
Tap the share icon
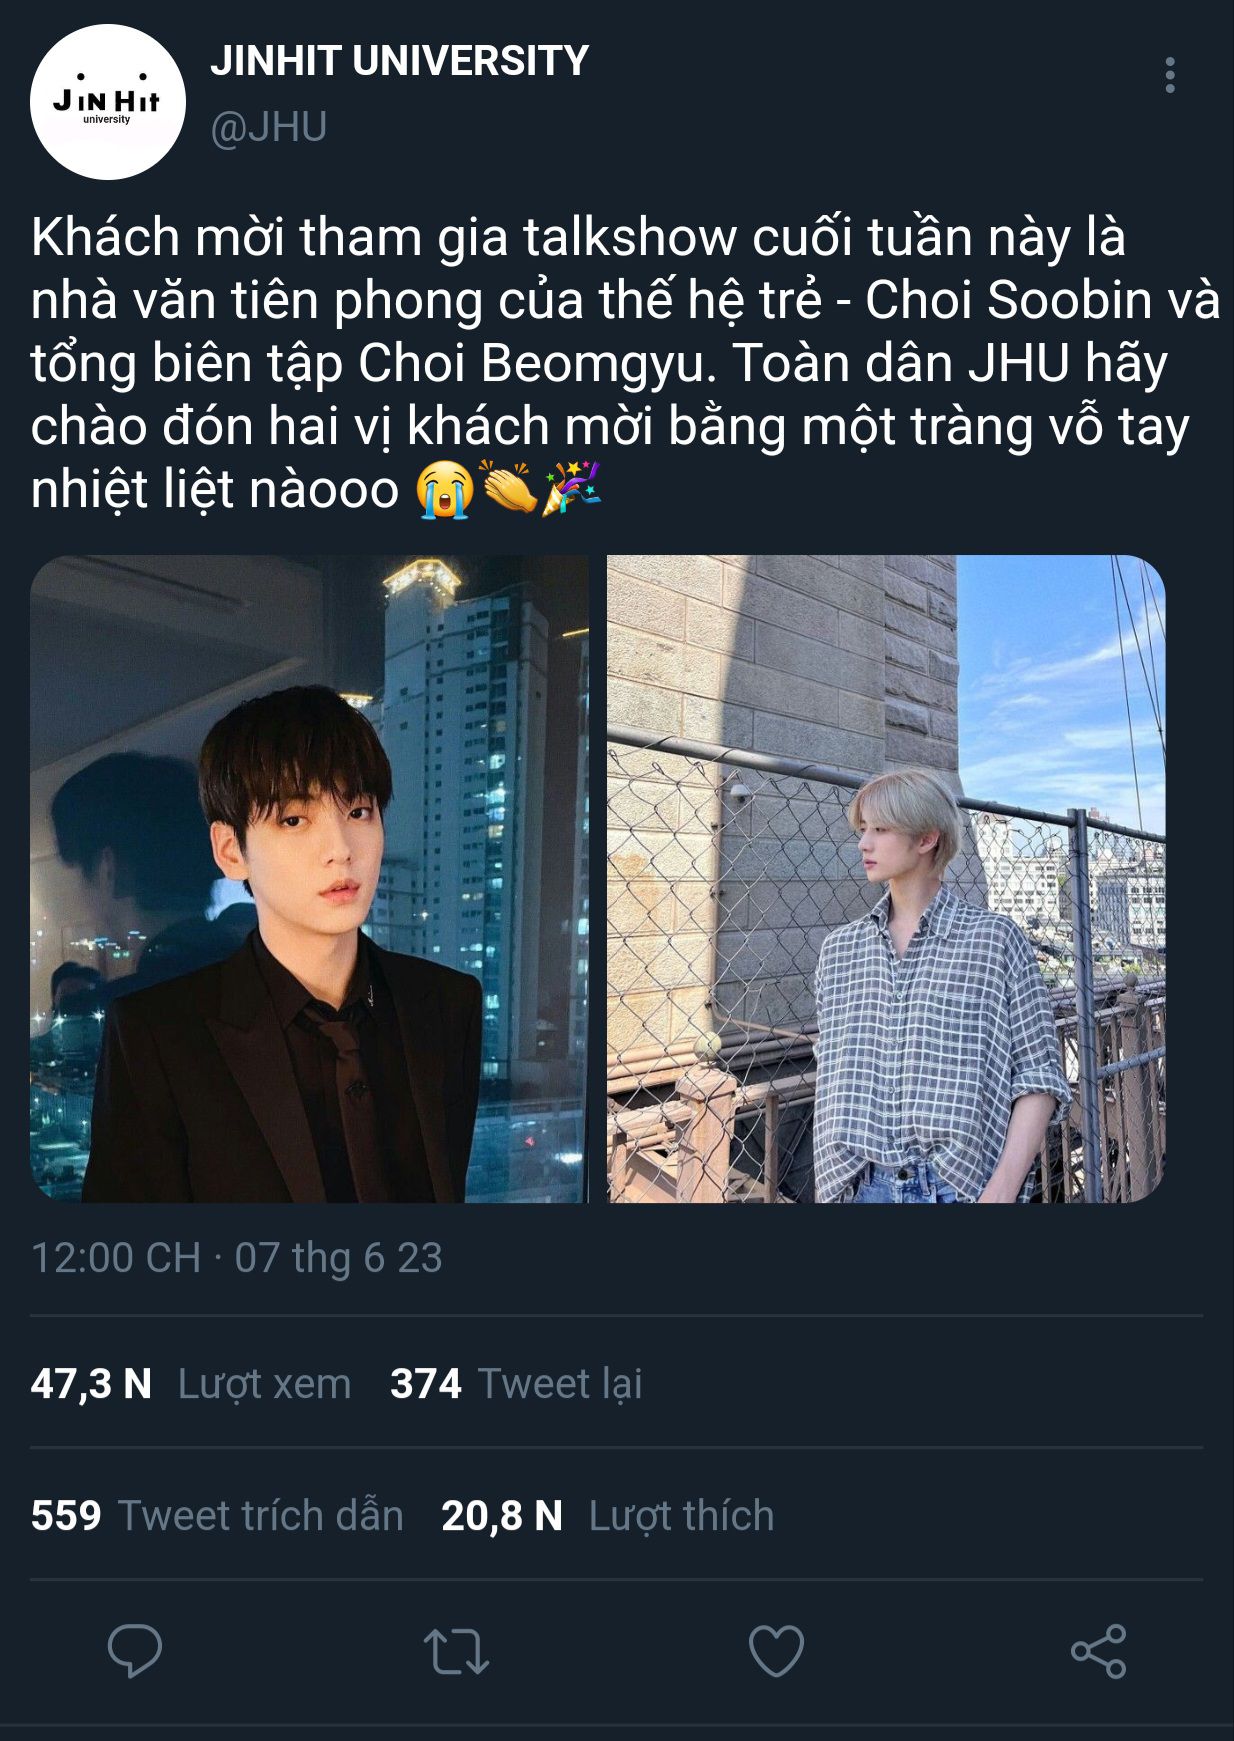pos(1098,1651)
